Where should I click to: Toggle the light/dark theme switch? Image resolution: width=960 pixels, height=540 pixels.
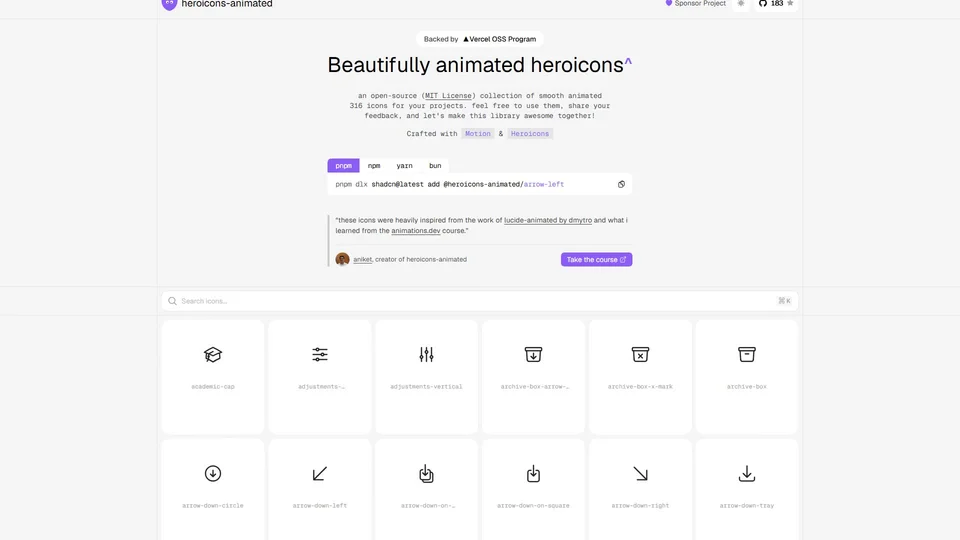pos(741,4)
